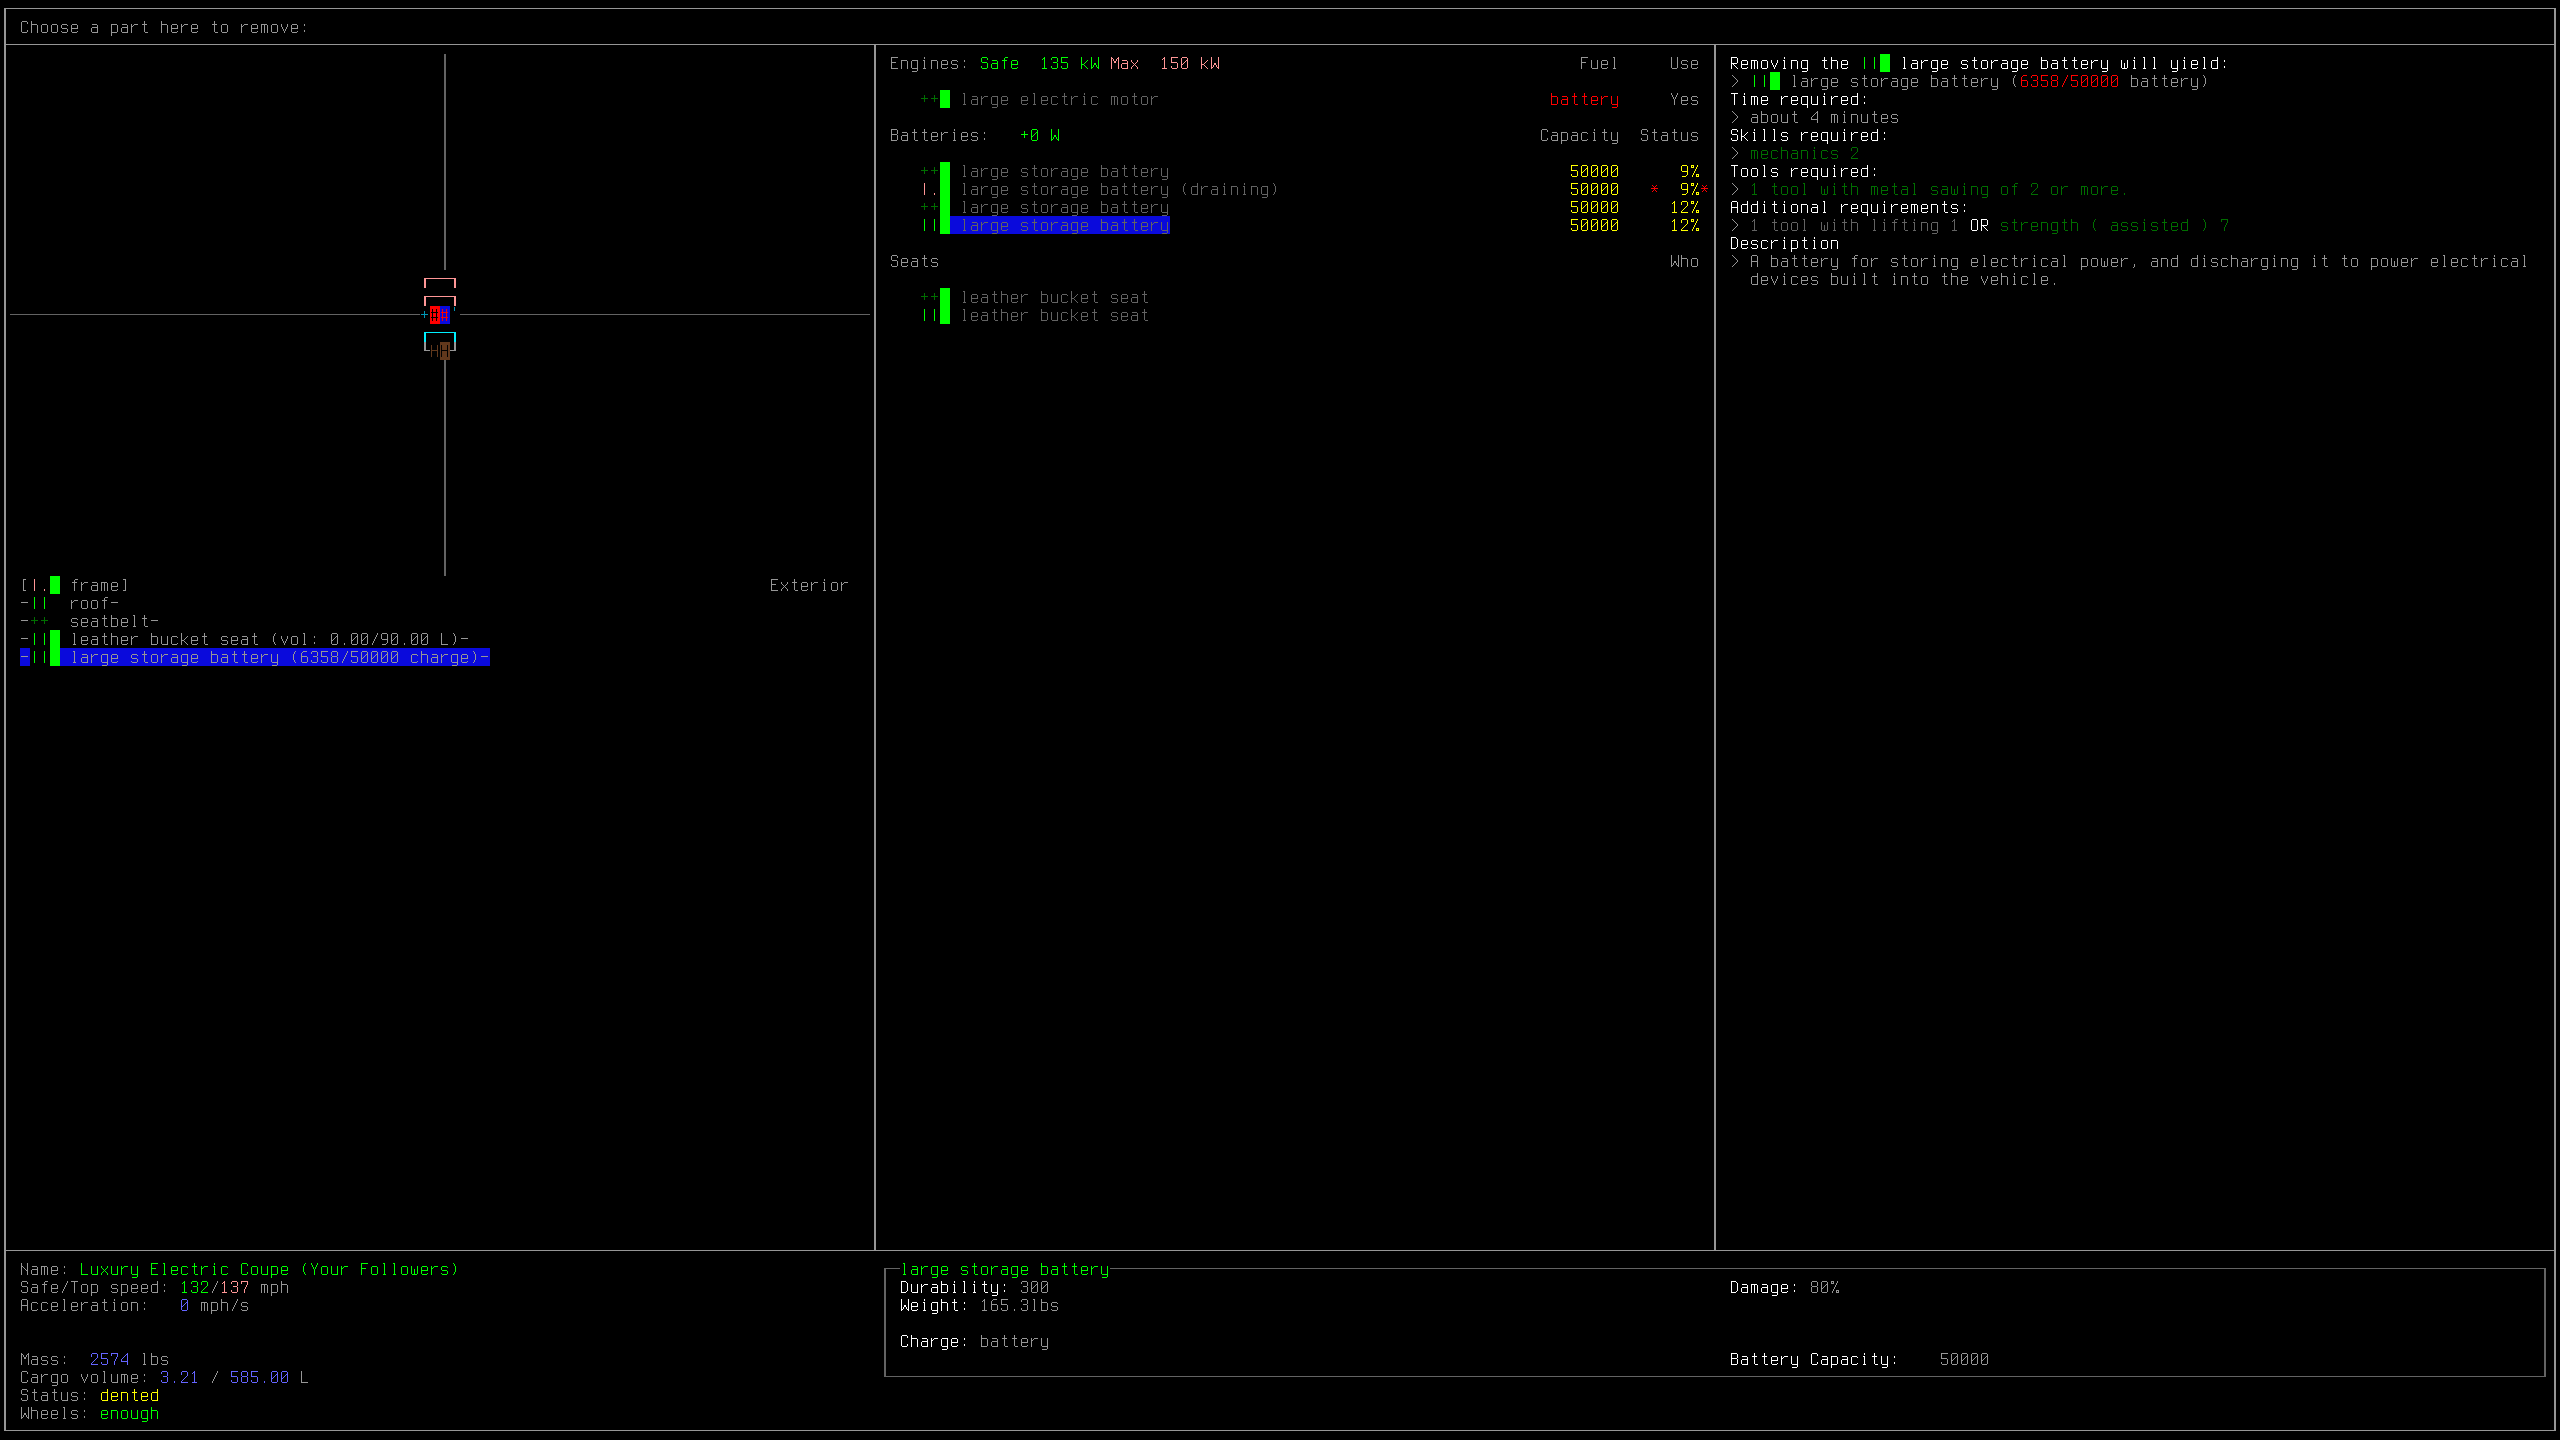Select the first large storage battery at 9%

[x=1064, y=171]
